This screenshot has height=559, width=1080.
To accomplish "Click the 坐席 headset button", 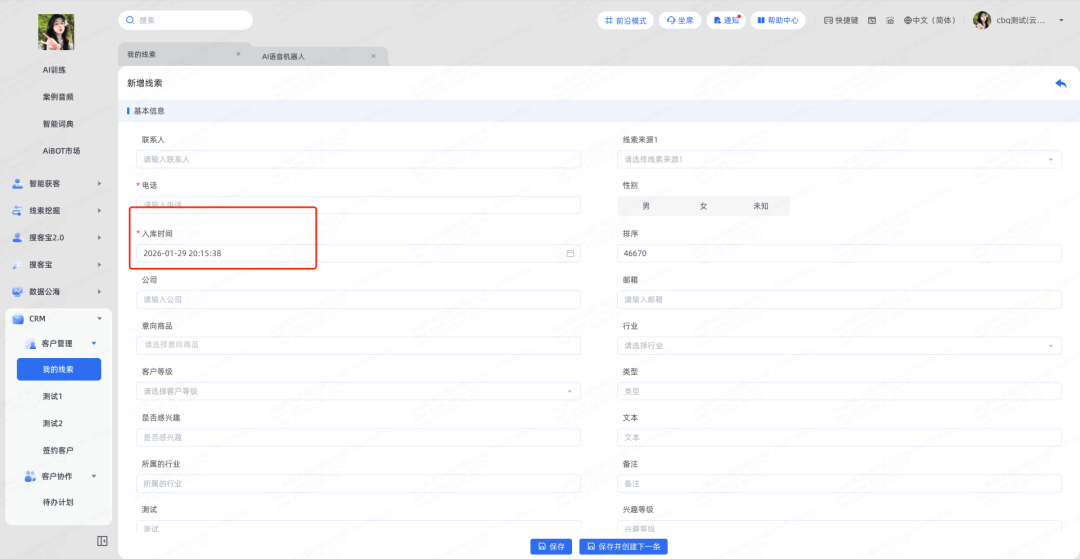I will [680, 20].
